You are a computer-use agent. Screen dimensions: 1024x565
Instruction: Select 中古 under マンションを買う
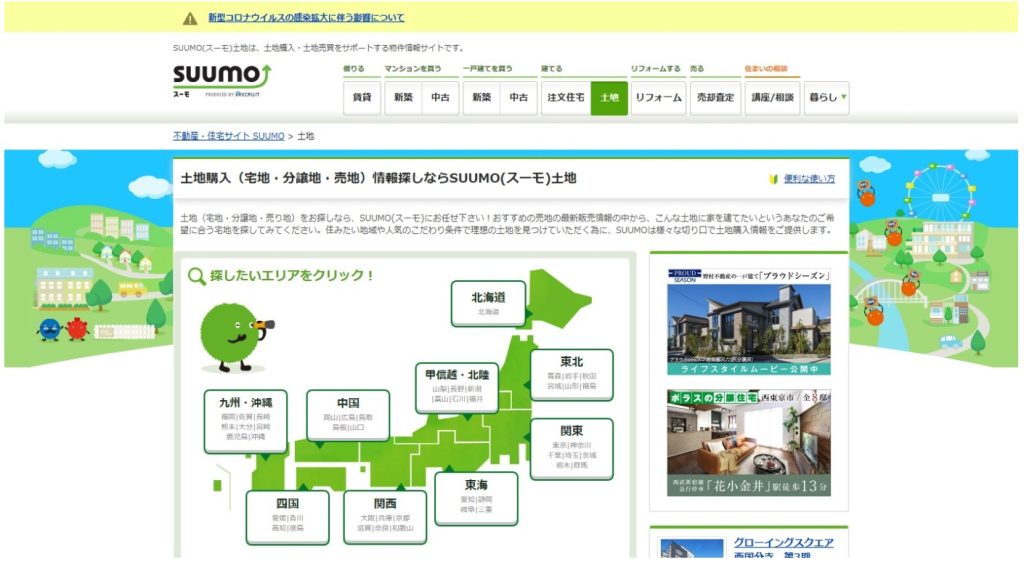coord(440,97)
